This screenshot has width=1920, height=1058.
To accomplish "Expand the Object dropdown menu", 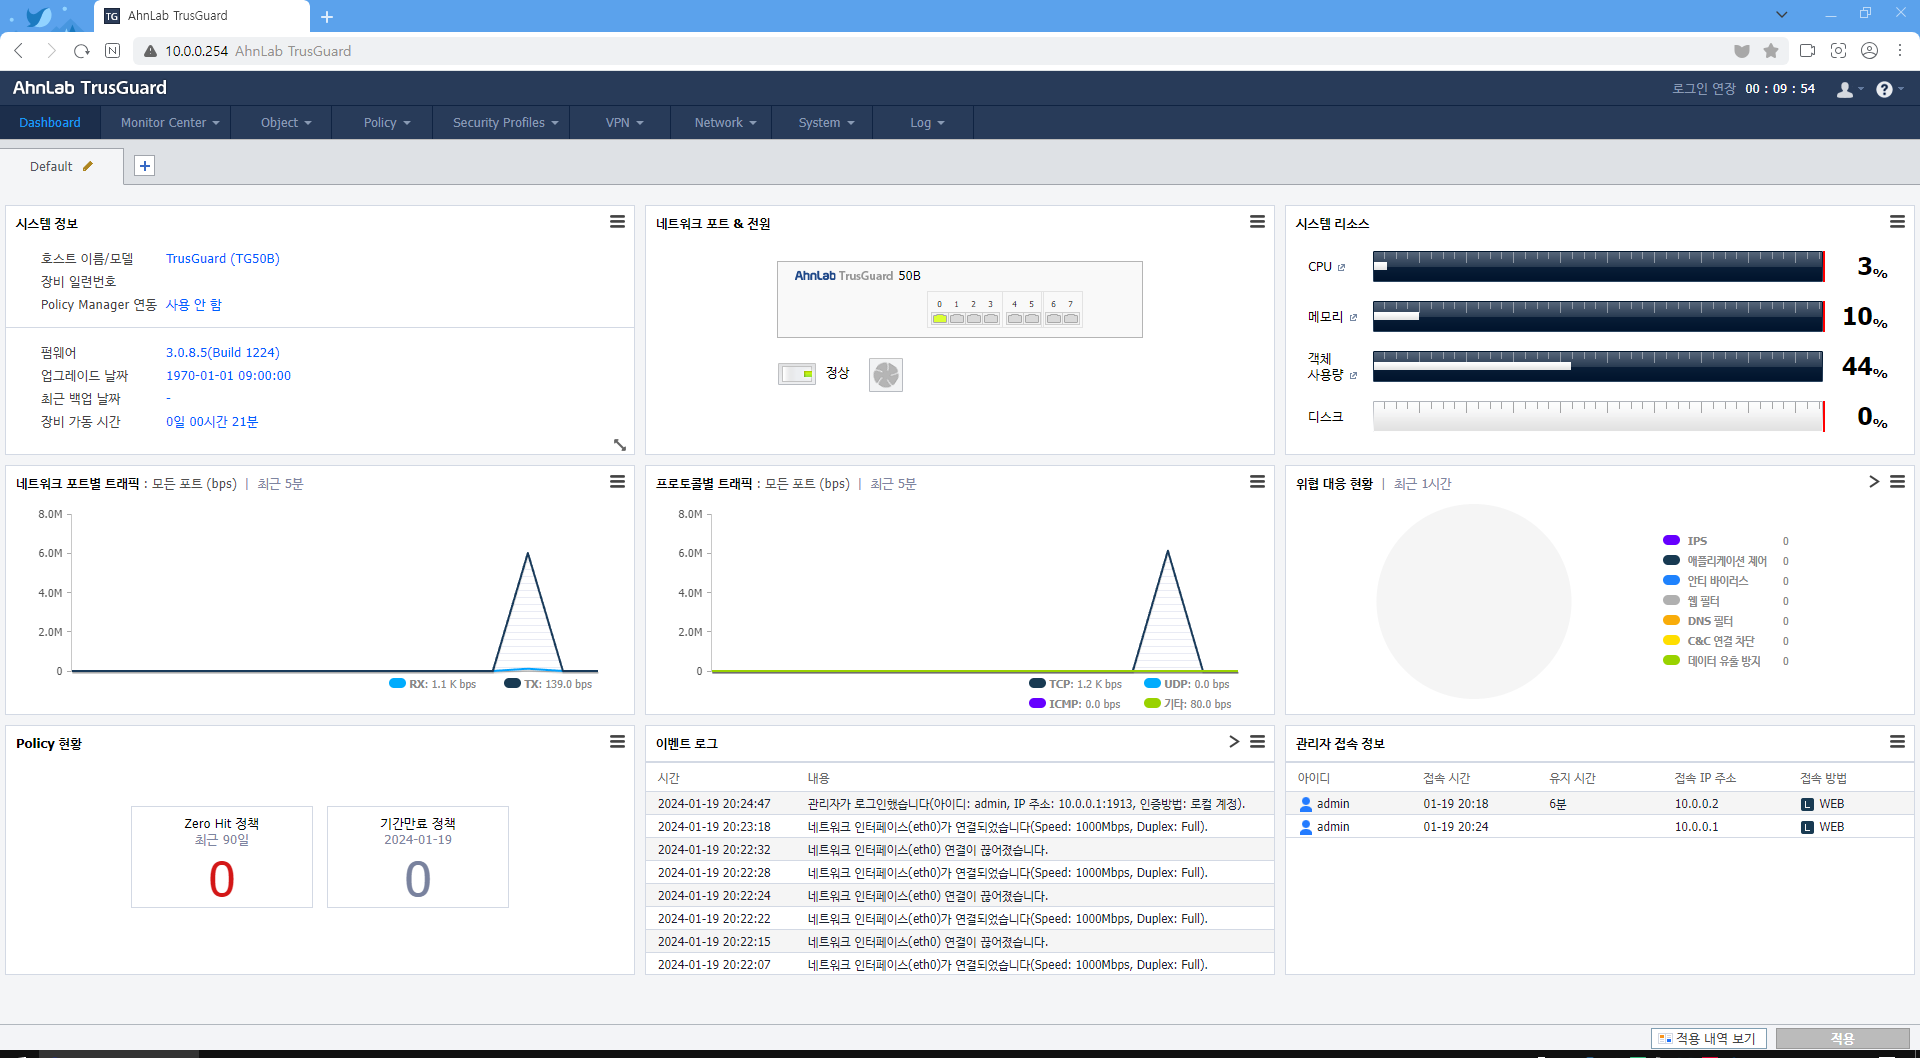I will pyautogui.click(x=286, y=122).
